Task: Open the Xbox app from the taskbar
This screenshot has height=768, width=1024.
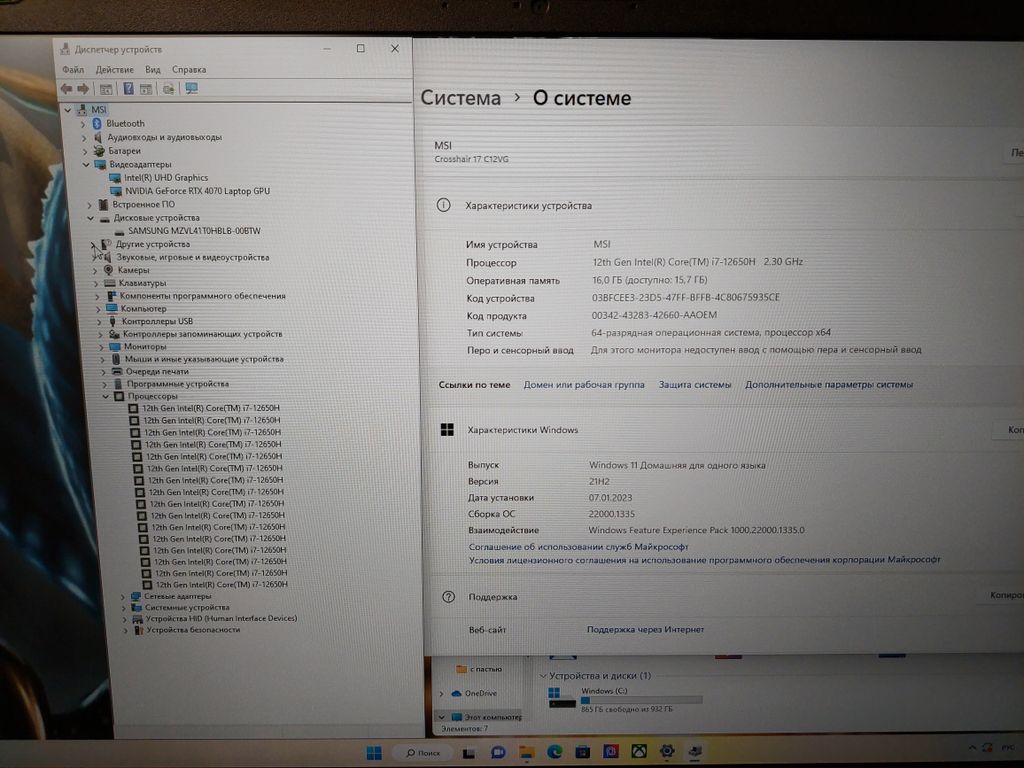Action: (639, 752)
